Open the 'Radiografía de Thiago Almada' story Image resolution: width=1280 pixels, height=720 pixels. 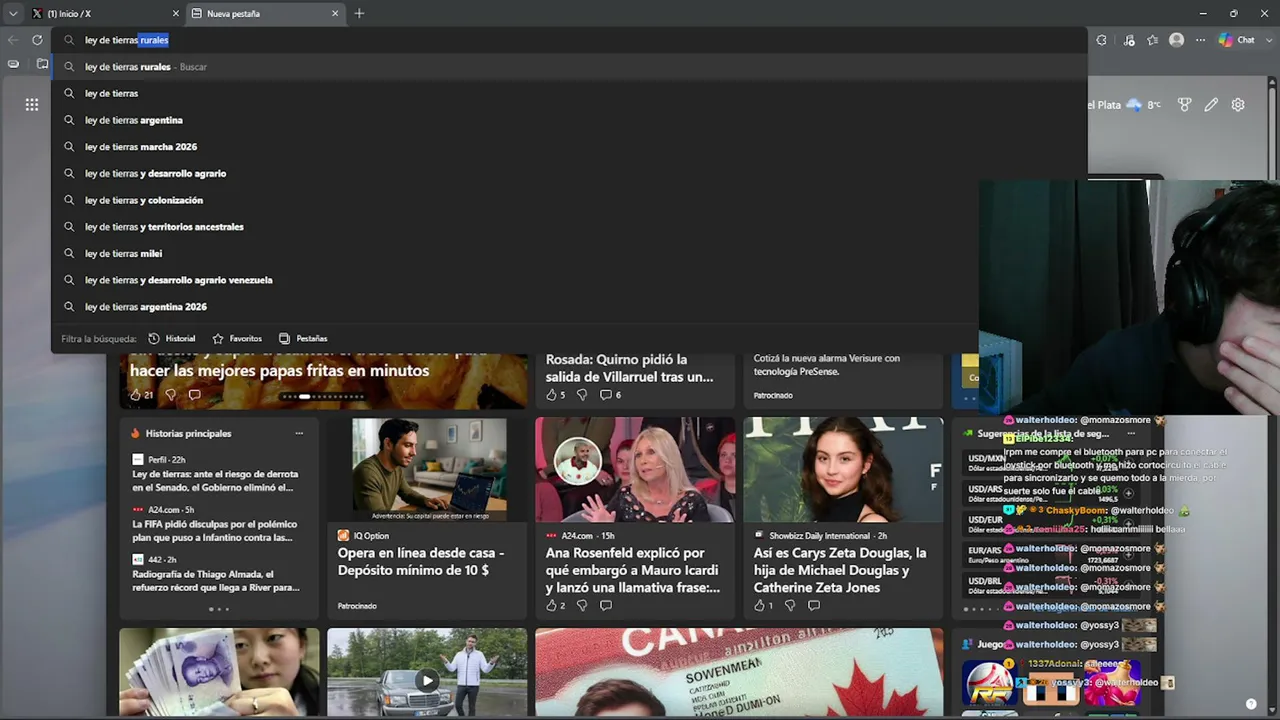[x=215, y=581]
